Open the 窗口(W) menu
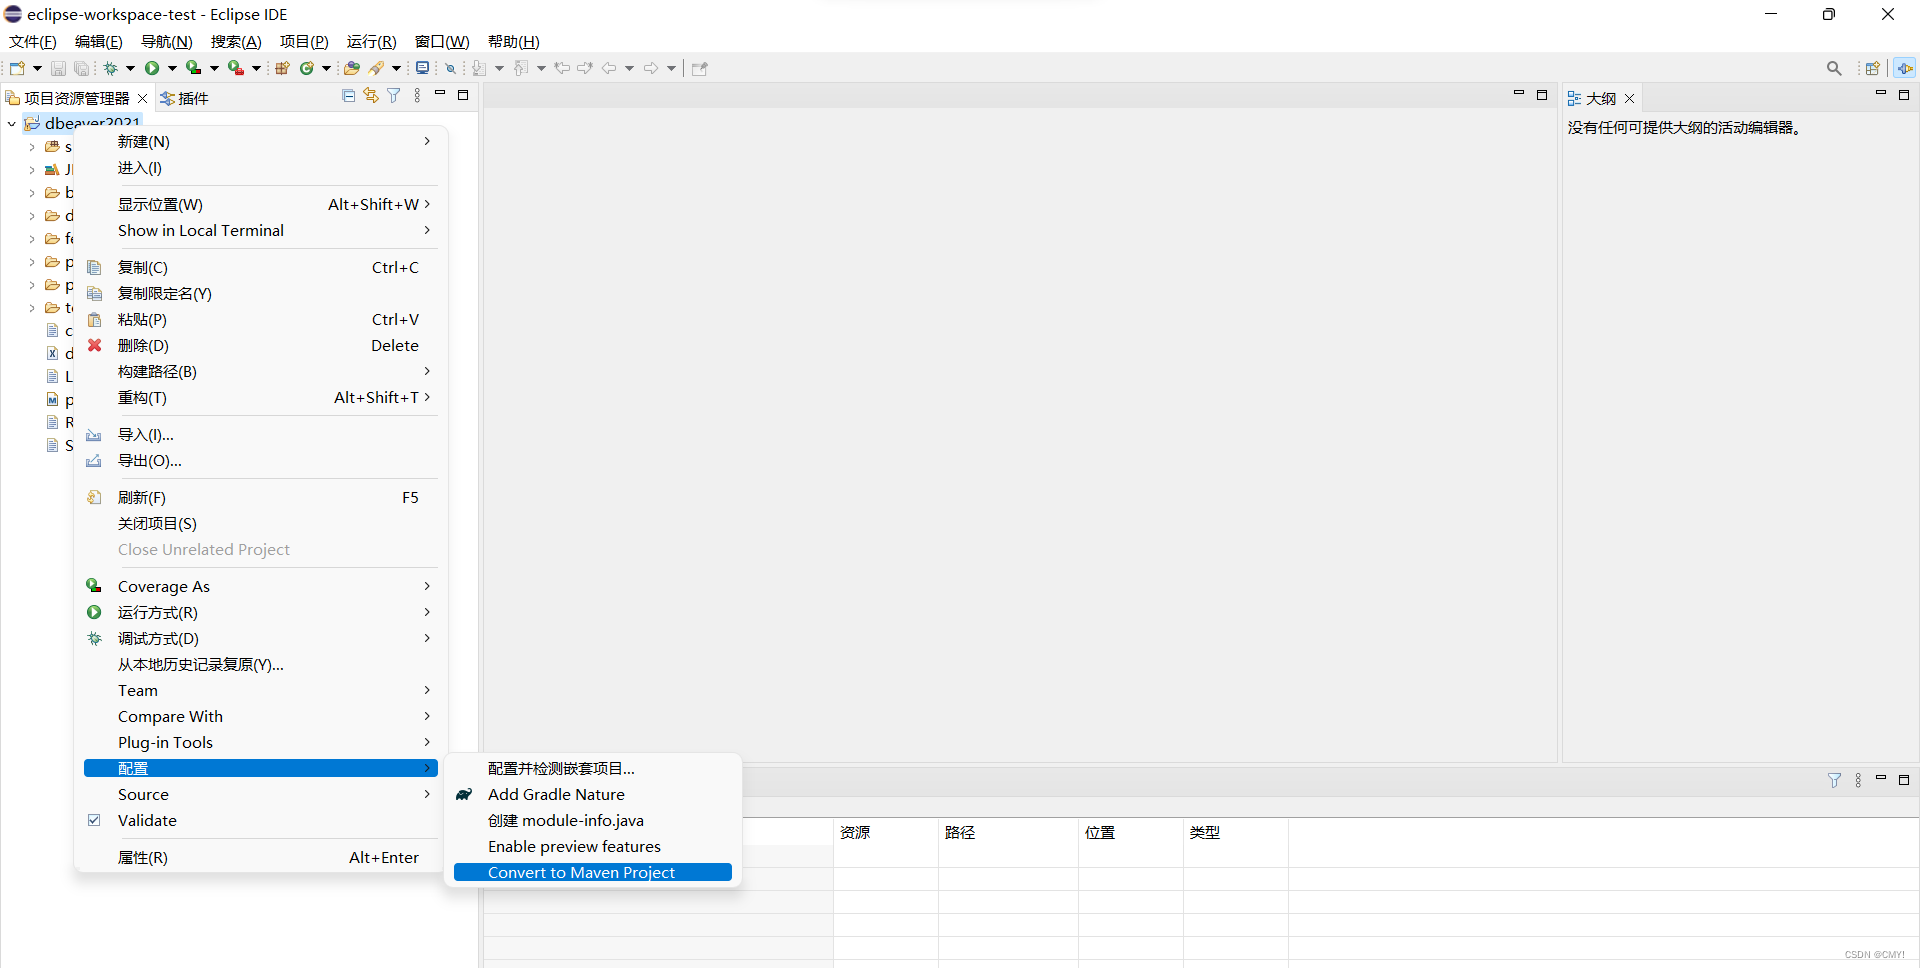1920x968 pixels. tap(441, 41)
